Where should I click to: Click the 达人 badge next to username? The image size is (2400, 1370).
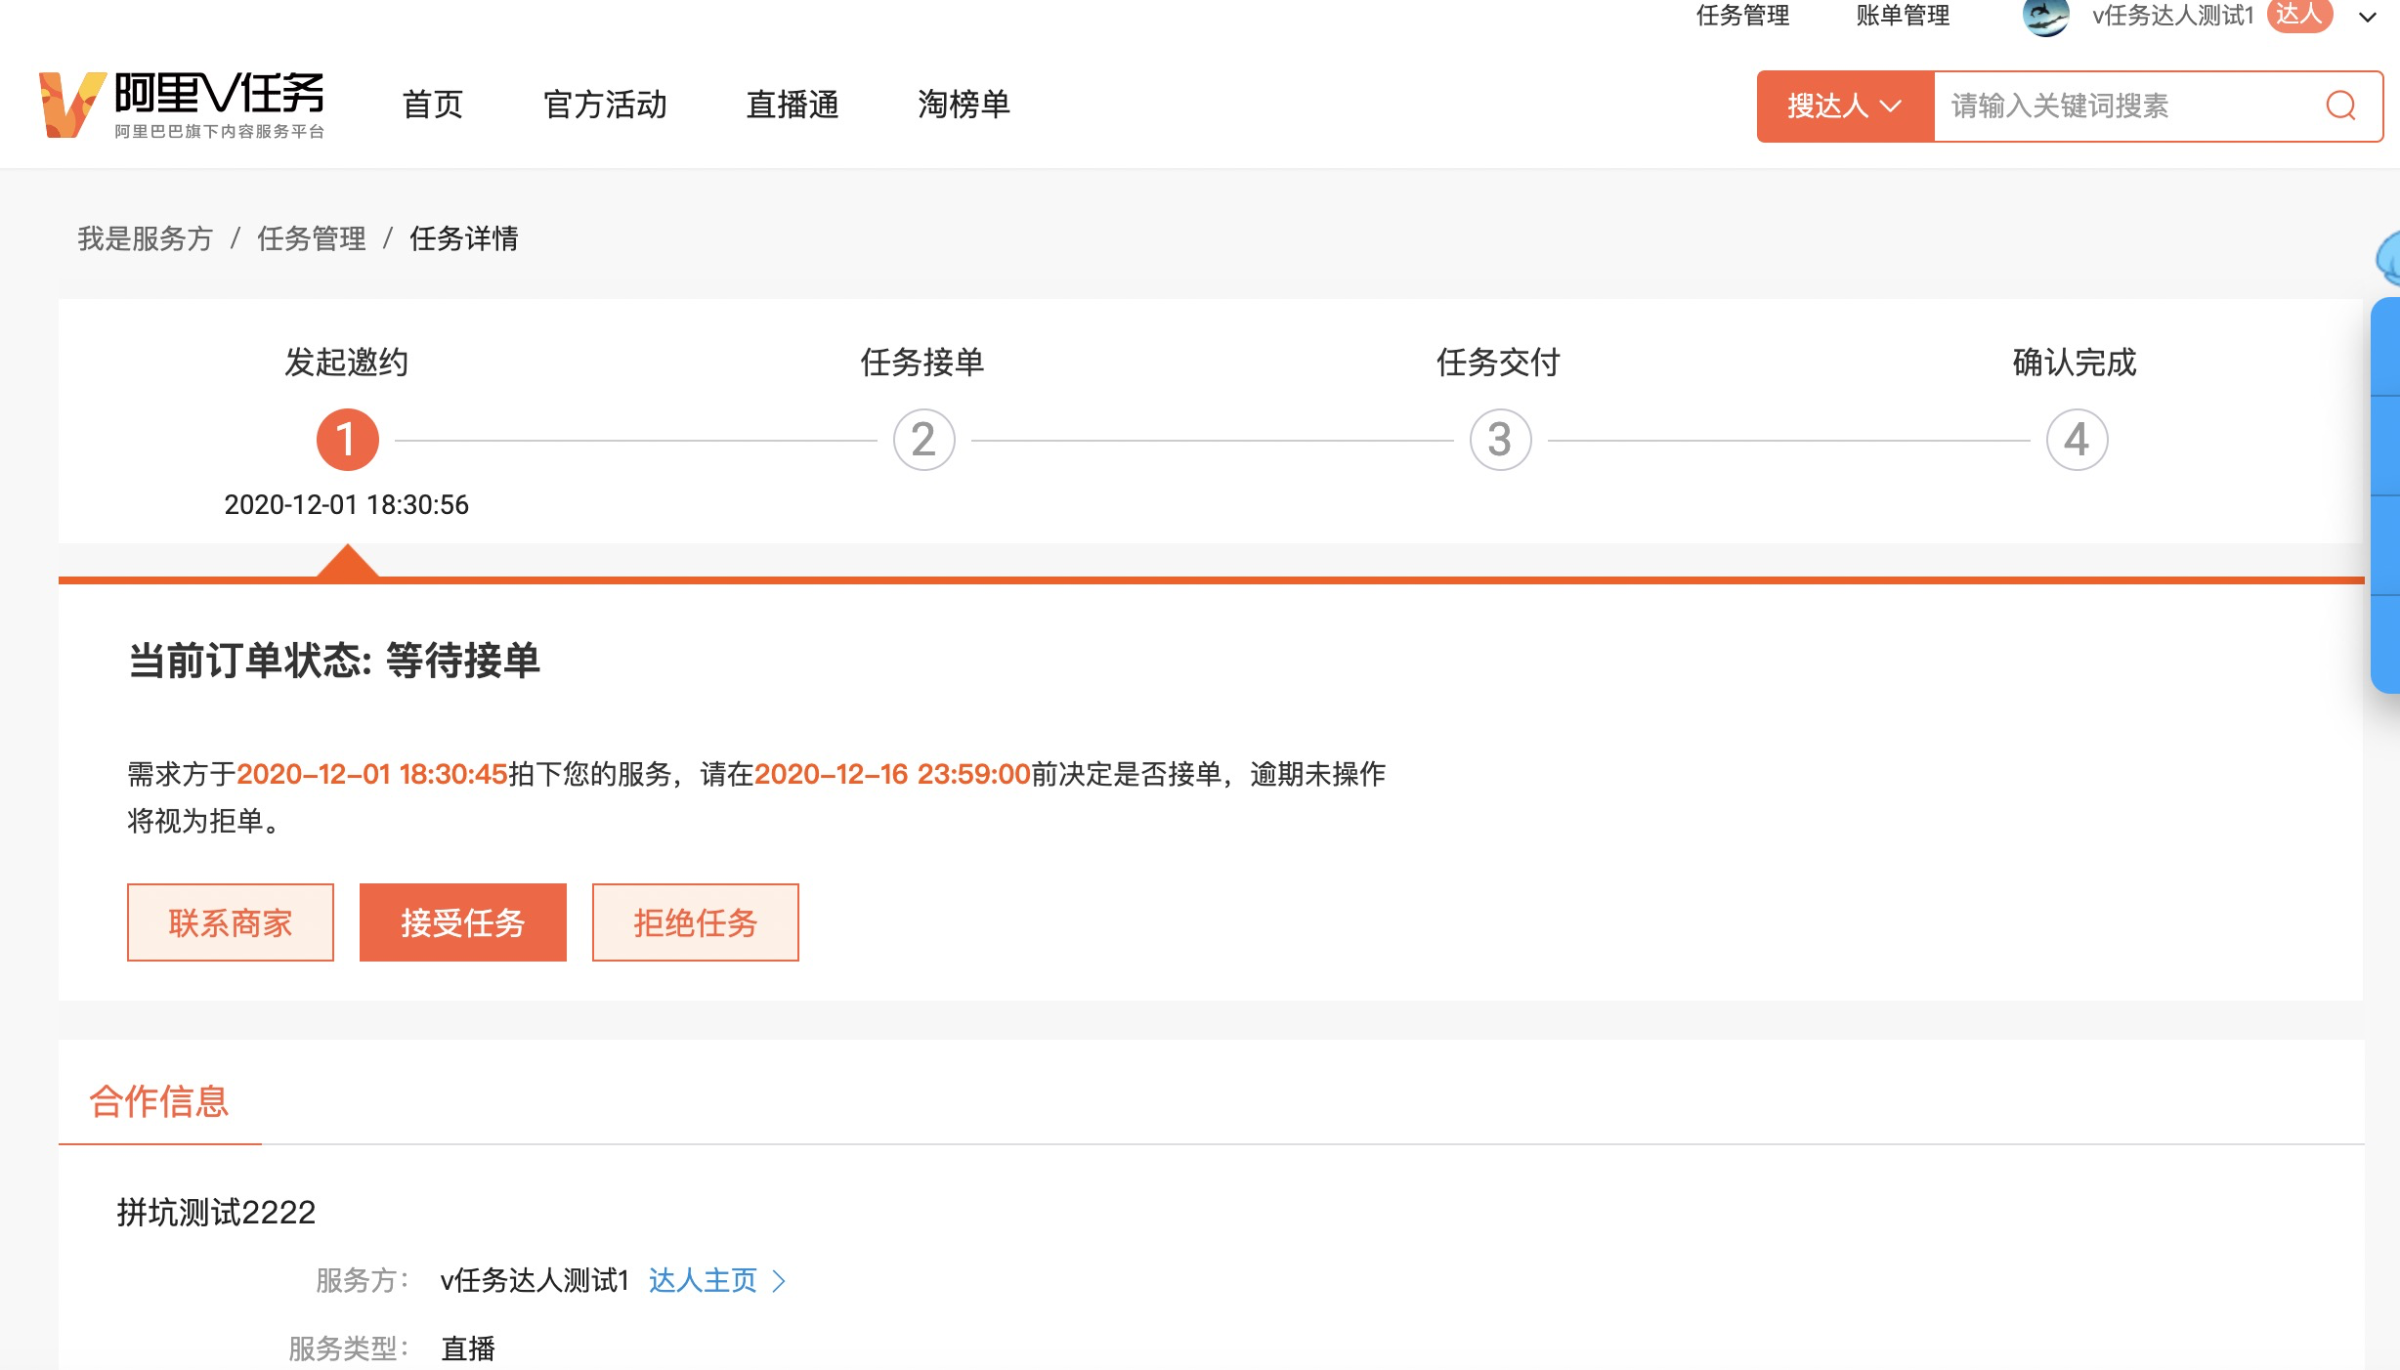2300,15
